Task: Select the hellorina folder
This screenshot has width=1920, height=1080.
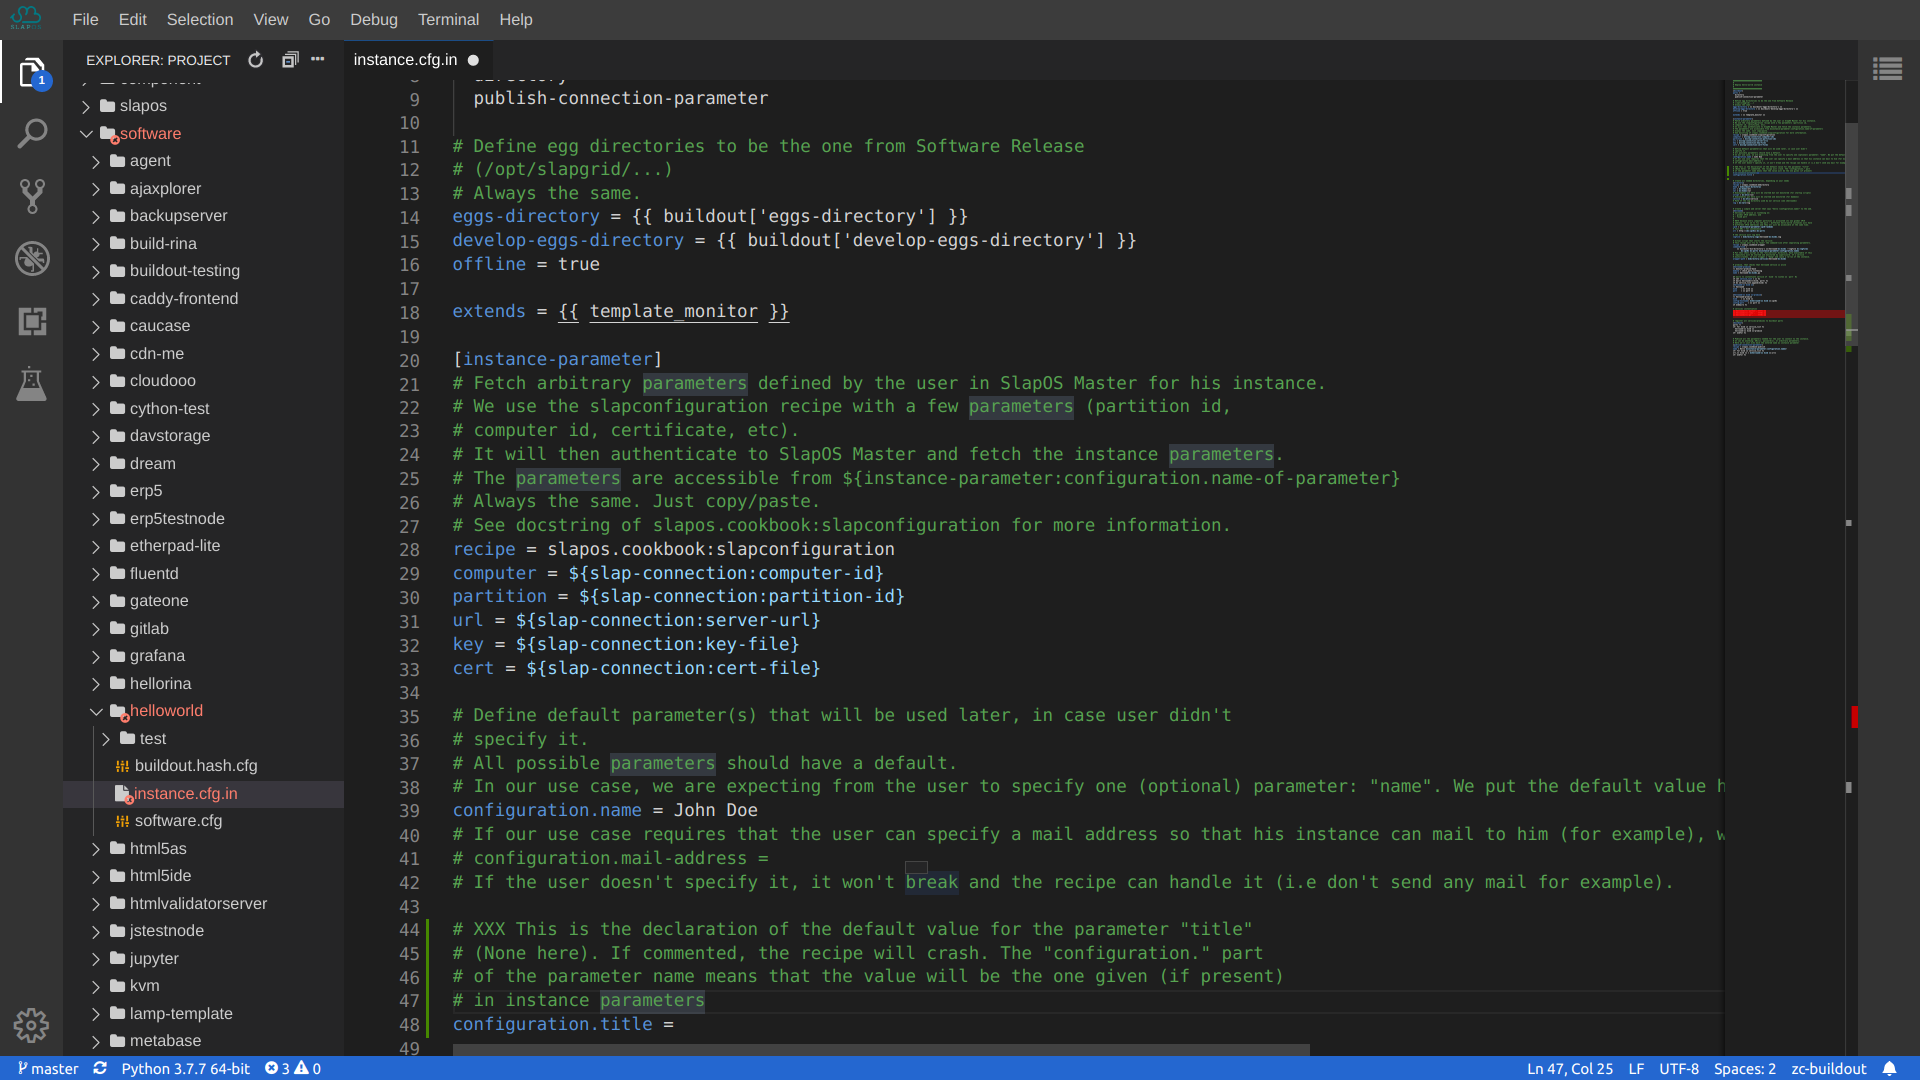Action: pyautogui.click(x=204, y=683)
